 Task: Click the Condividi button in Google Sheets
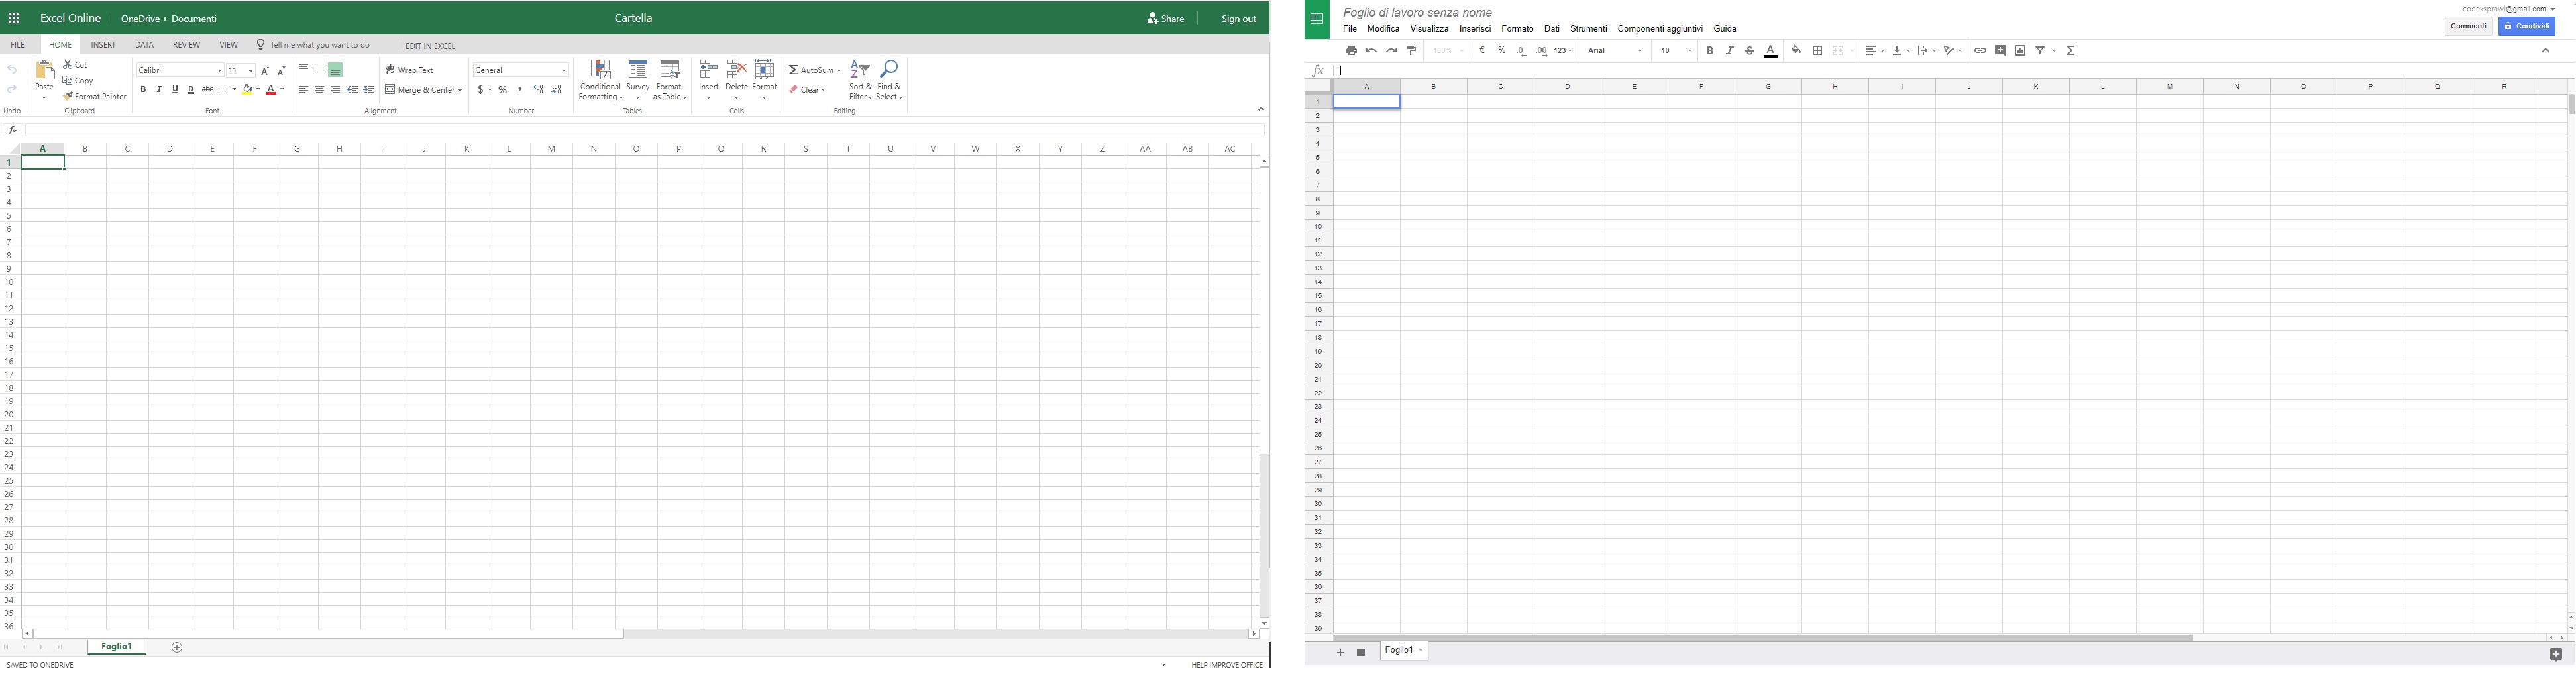point(2526,26)
